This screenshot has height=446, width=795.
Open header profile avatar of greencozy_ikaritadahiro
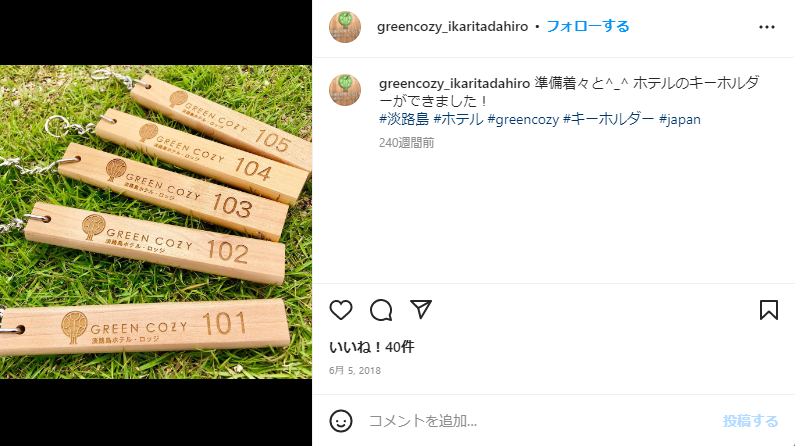point(345,27)
